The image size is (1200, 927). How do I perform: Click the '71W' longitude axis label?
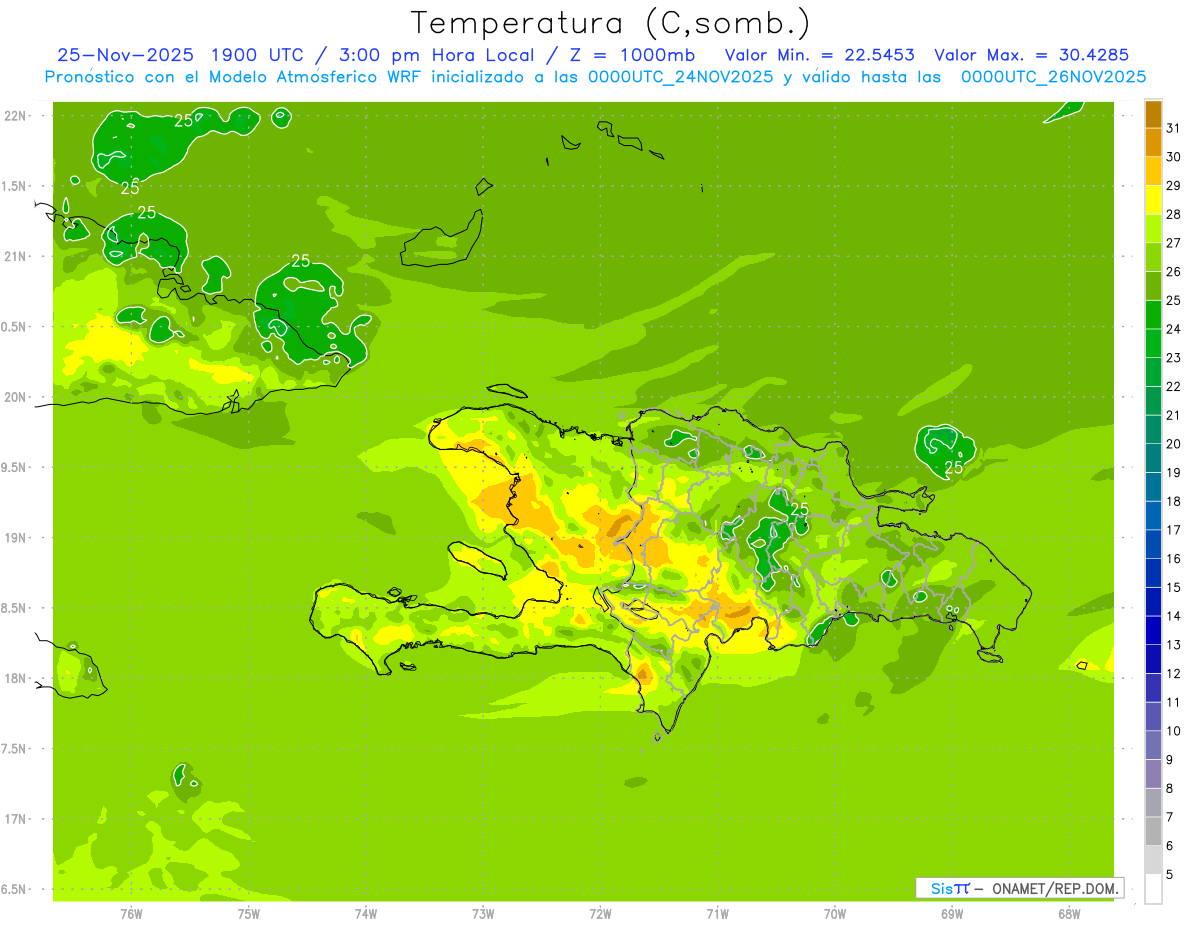pos(717,913)
